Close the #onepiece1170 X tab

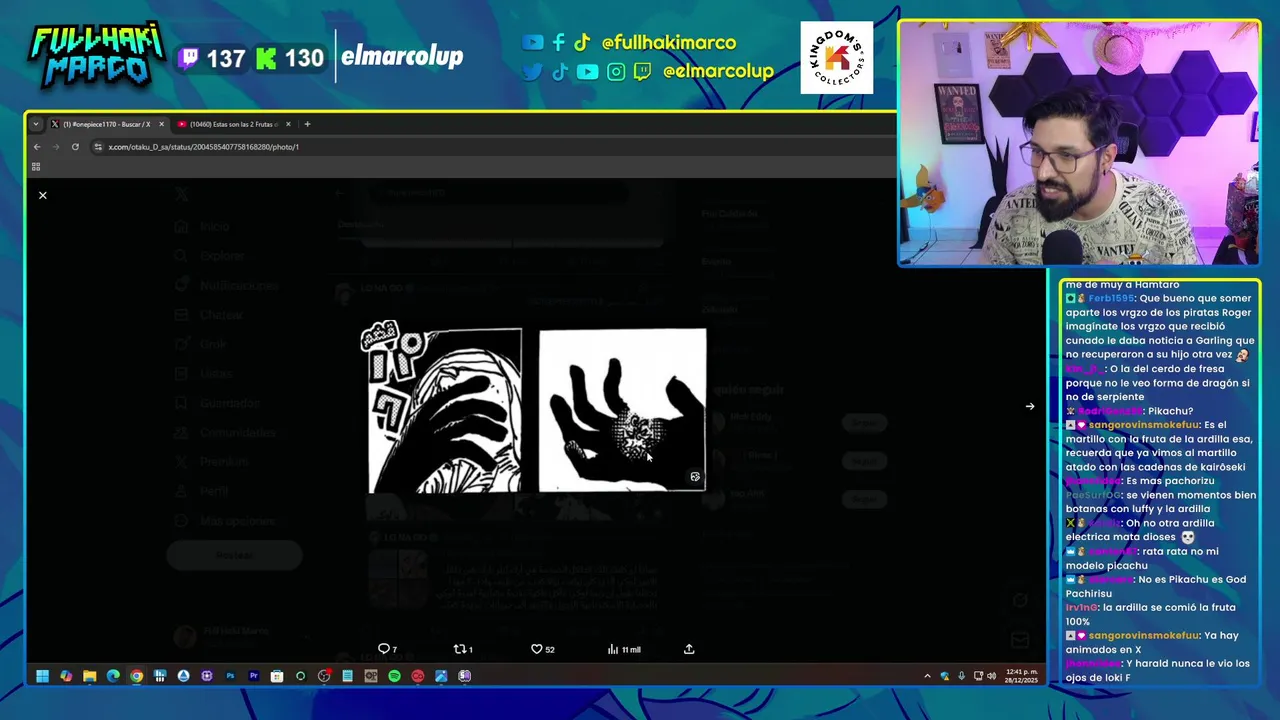[x=161, y=124]
